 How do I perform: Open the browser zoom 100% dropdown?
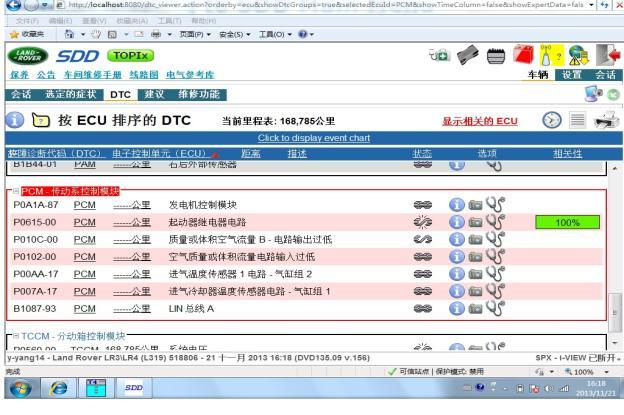(606, 372)
